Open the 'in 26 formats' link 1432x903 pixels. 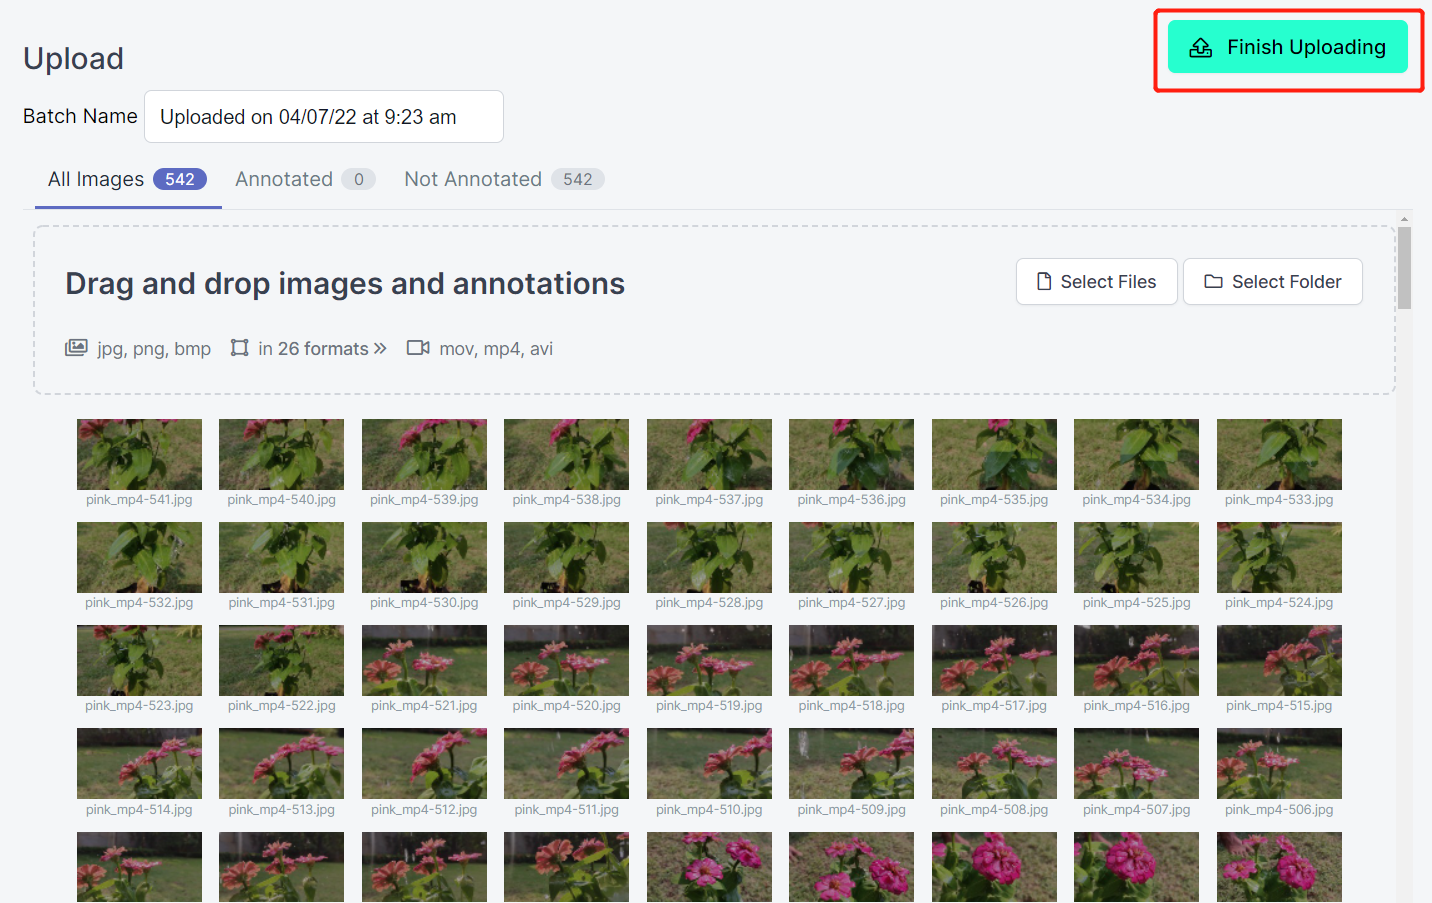click(x=322, y=348)
